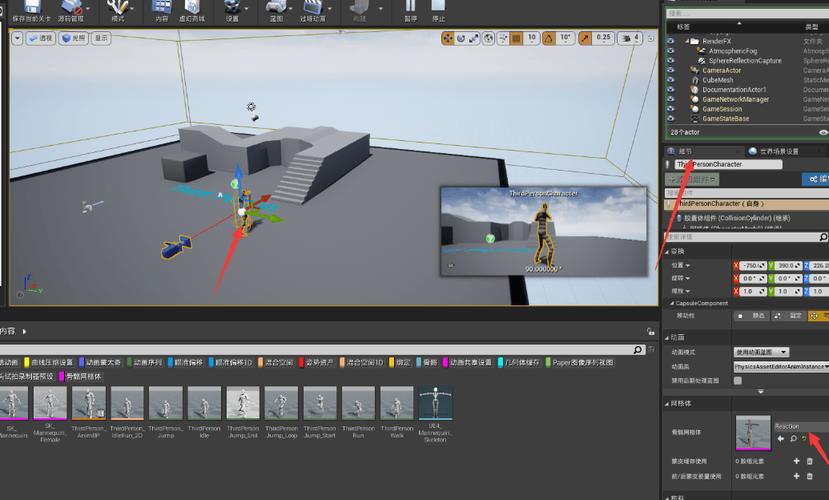Toggle surface snapping icon
The image size is (829, 500).
(x=503, y=38)
